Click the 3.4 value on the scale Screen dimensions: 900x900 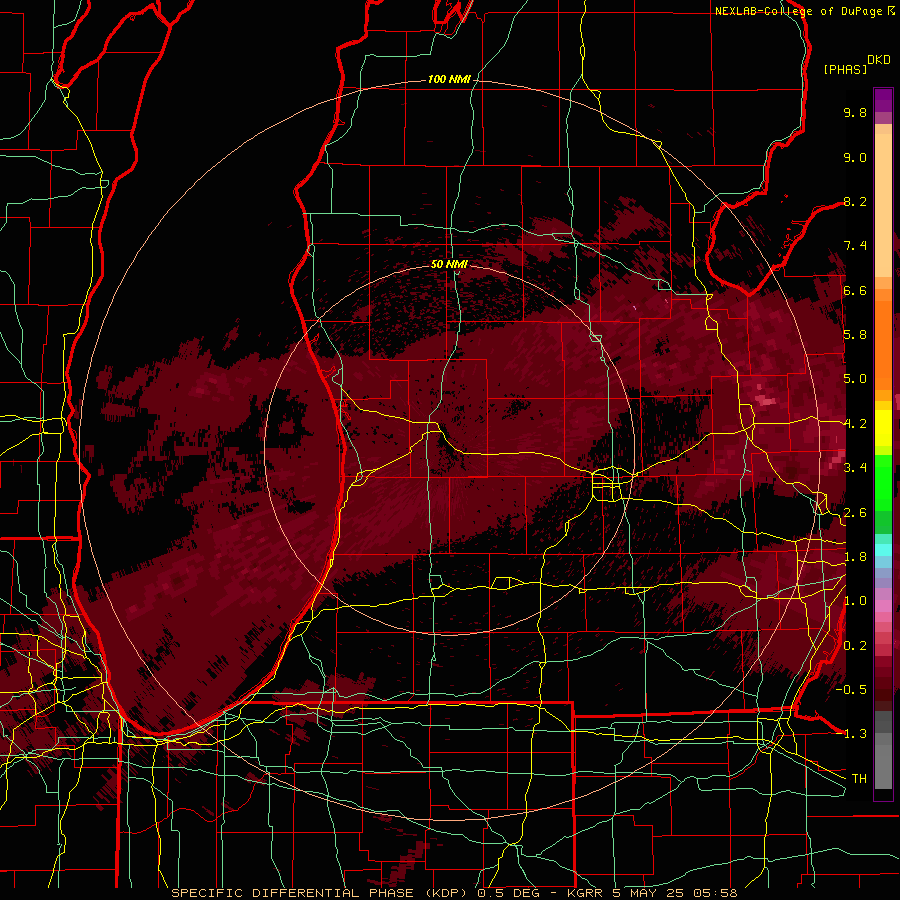pyautogui.click(x=855, y=468)
